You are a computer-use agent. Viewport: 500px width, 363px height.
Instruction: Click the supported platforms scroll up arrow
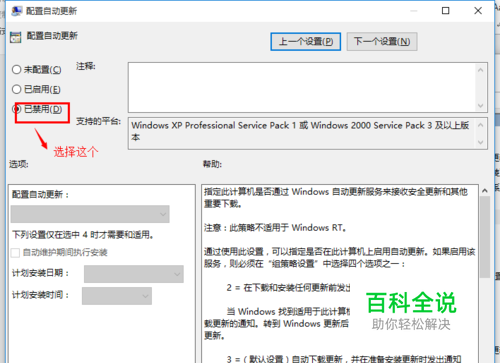[x=480, y=125]
